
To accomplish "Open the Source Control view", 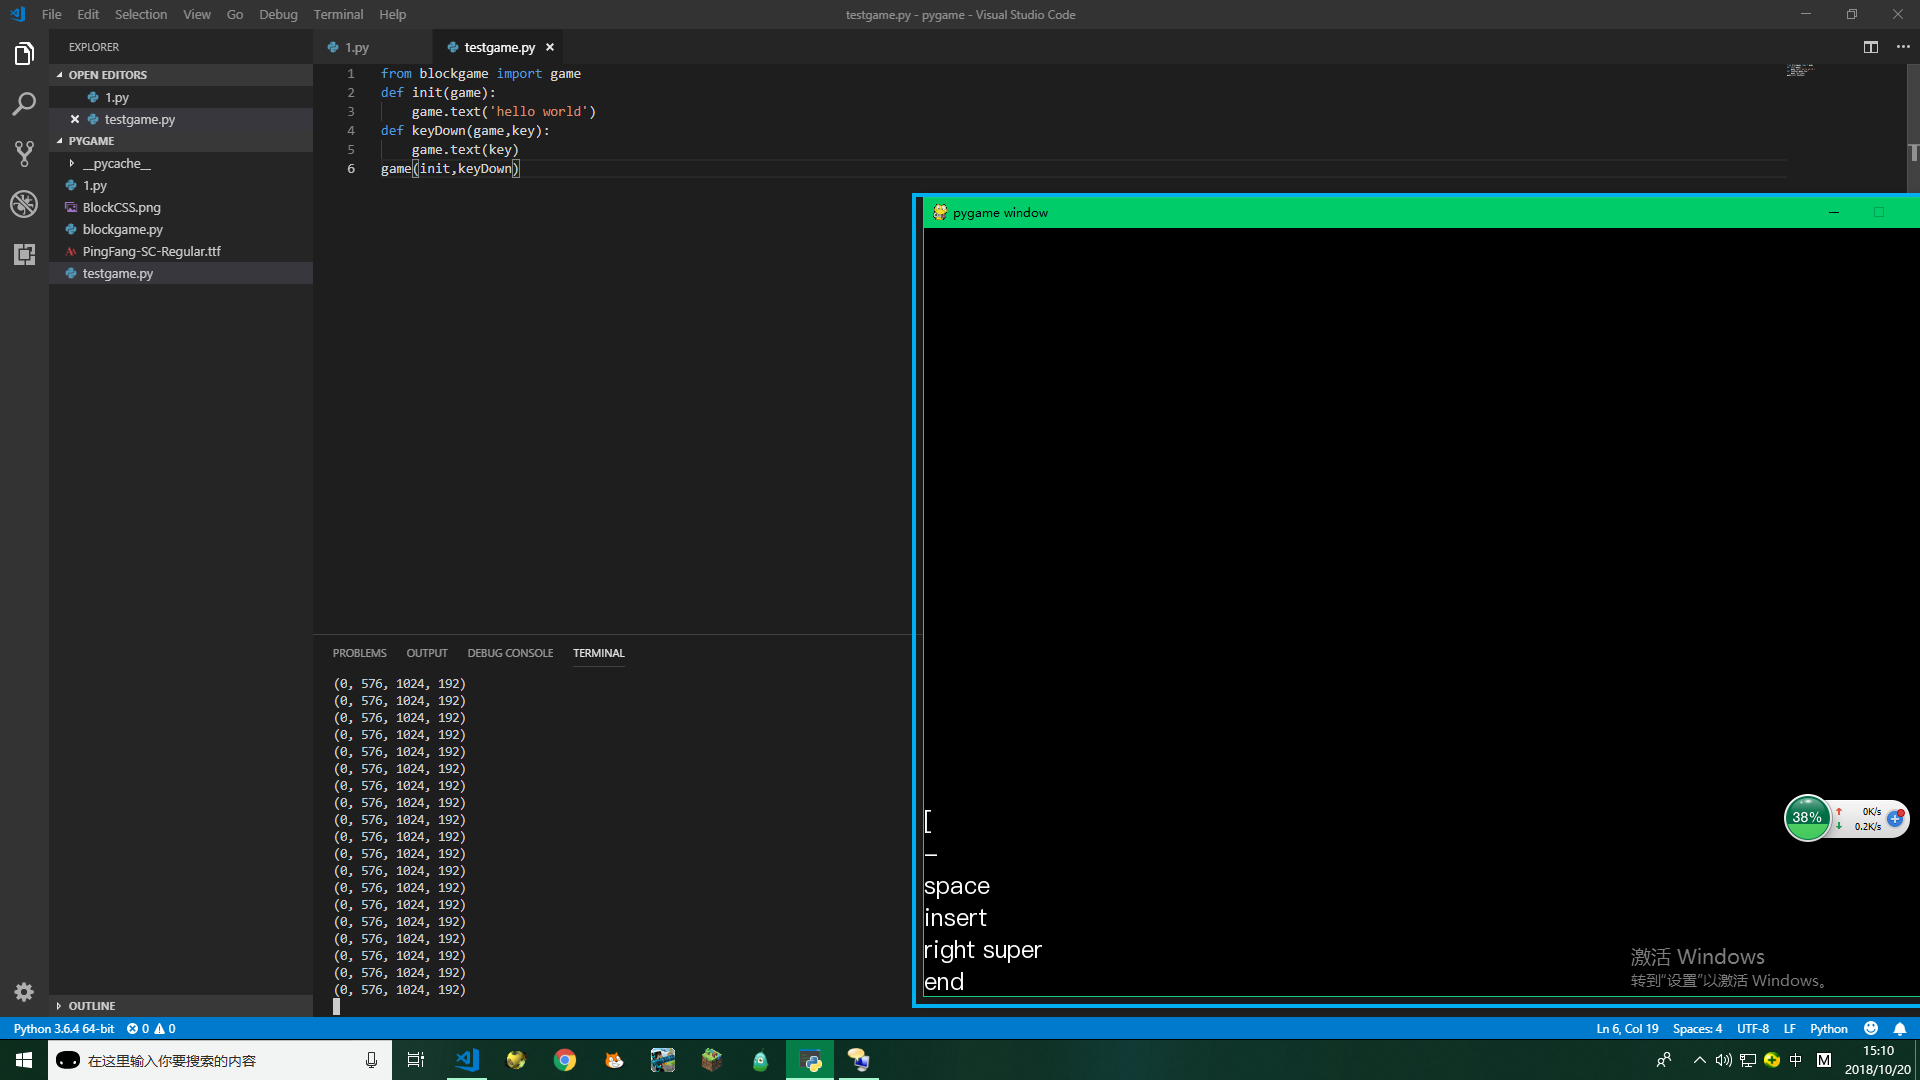I will click(24, 154).
